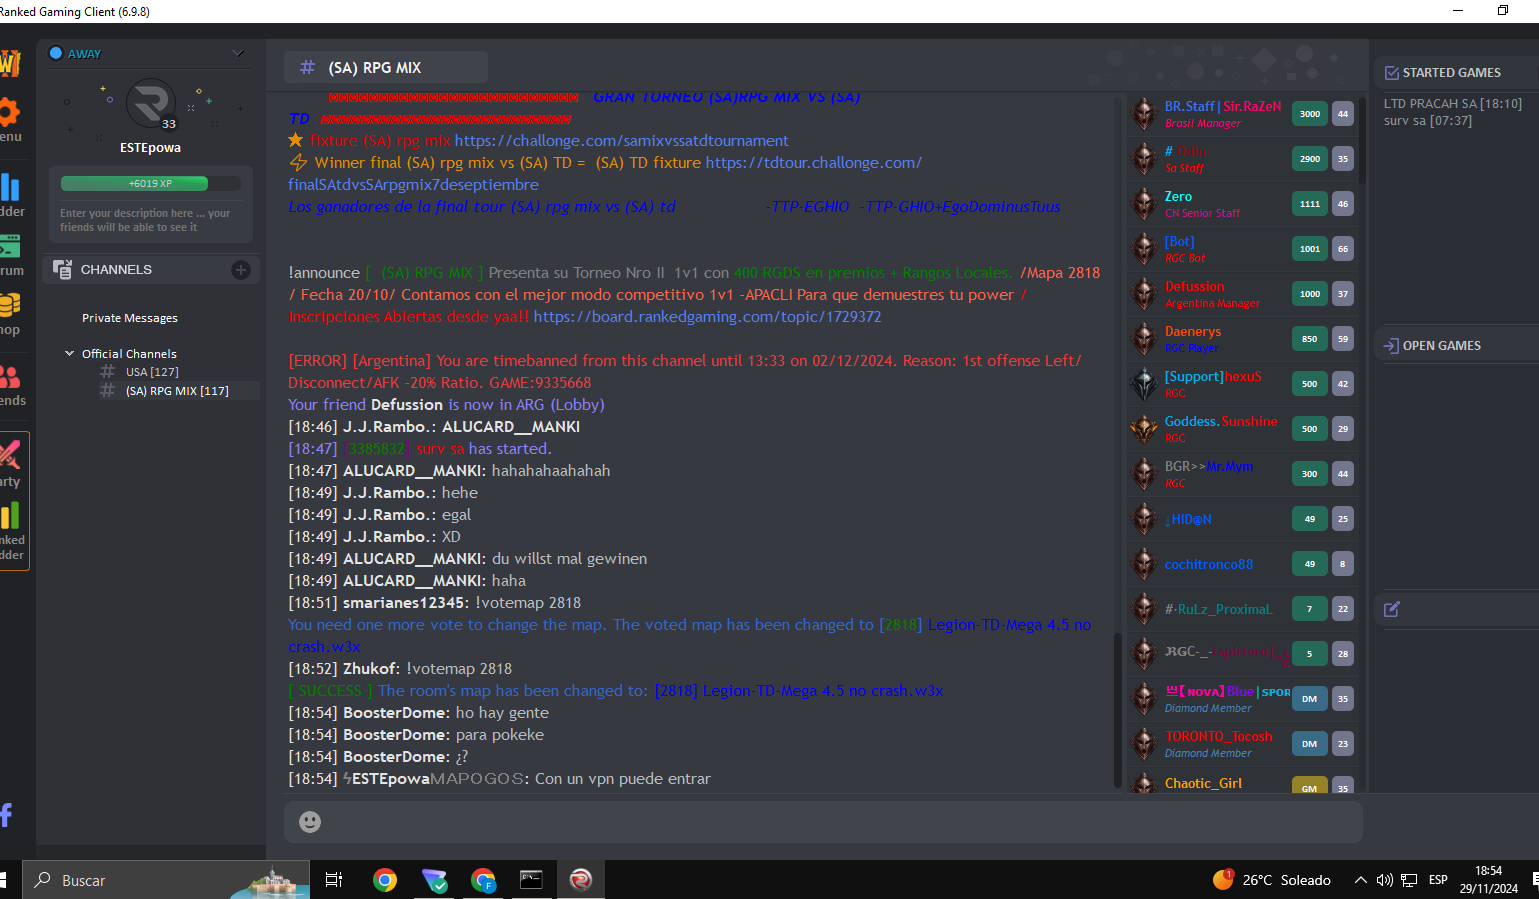
Task: Open the Menu gear sidebar icon
Action: pos(10,112)
